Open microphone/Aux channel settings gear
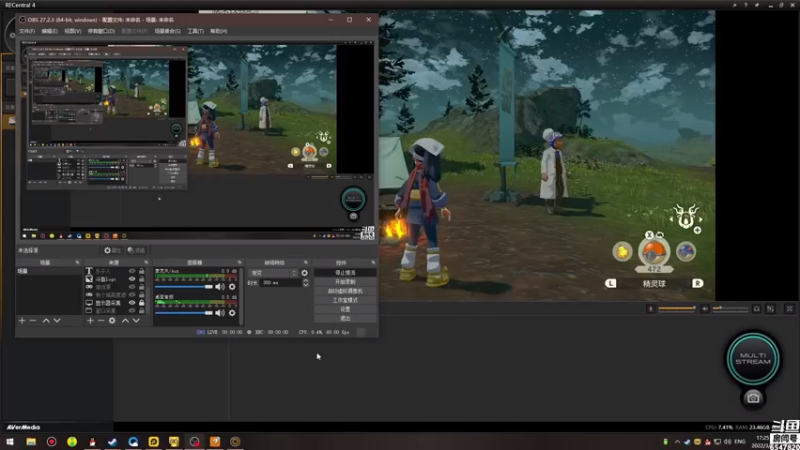The width and height of the screenshot is (800, 450). [232, 287]
